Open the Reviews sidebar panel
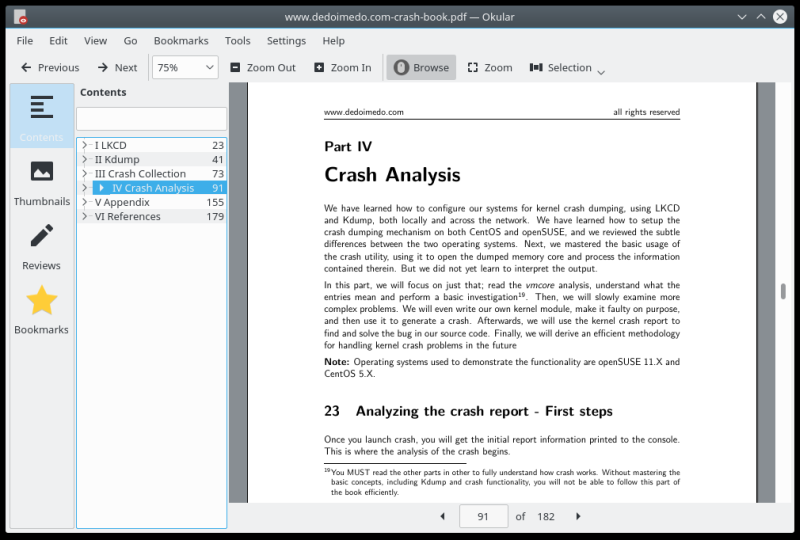The image size is (800, 540). pyautogui.click(x=41, y=246)
